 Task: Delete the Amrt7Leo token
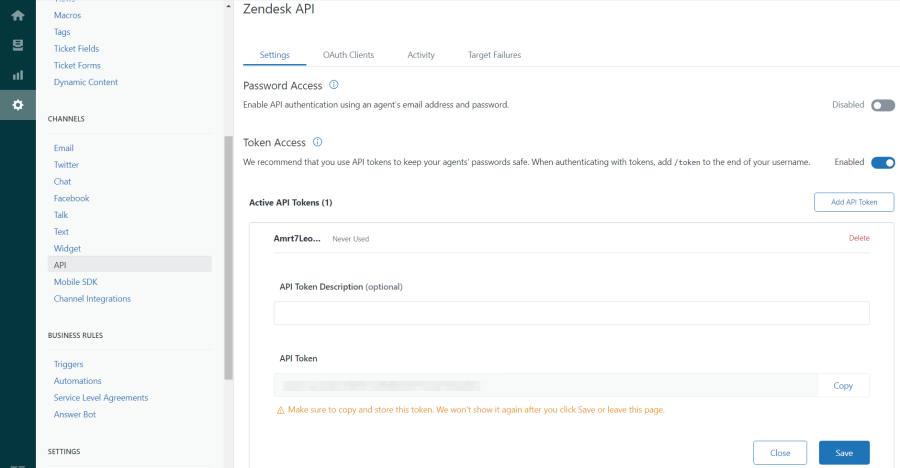[x=859, y=238]
